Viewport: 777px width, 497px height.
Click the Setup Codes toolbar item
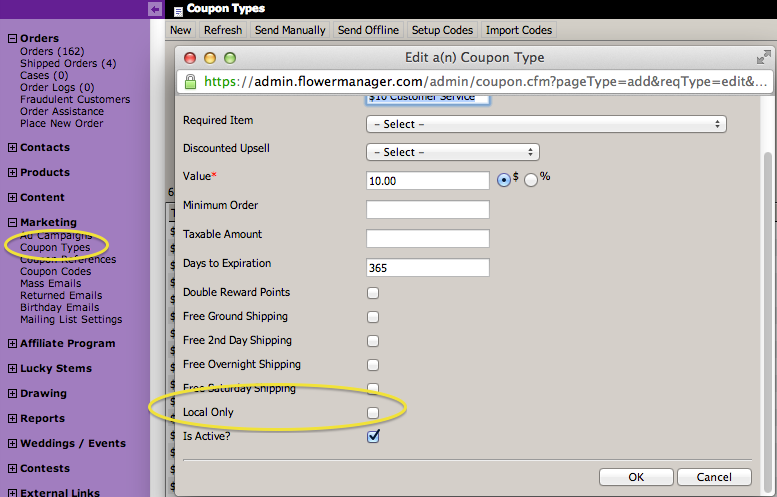[x=442, y=31]
